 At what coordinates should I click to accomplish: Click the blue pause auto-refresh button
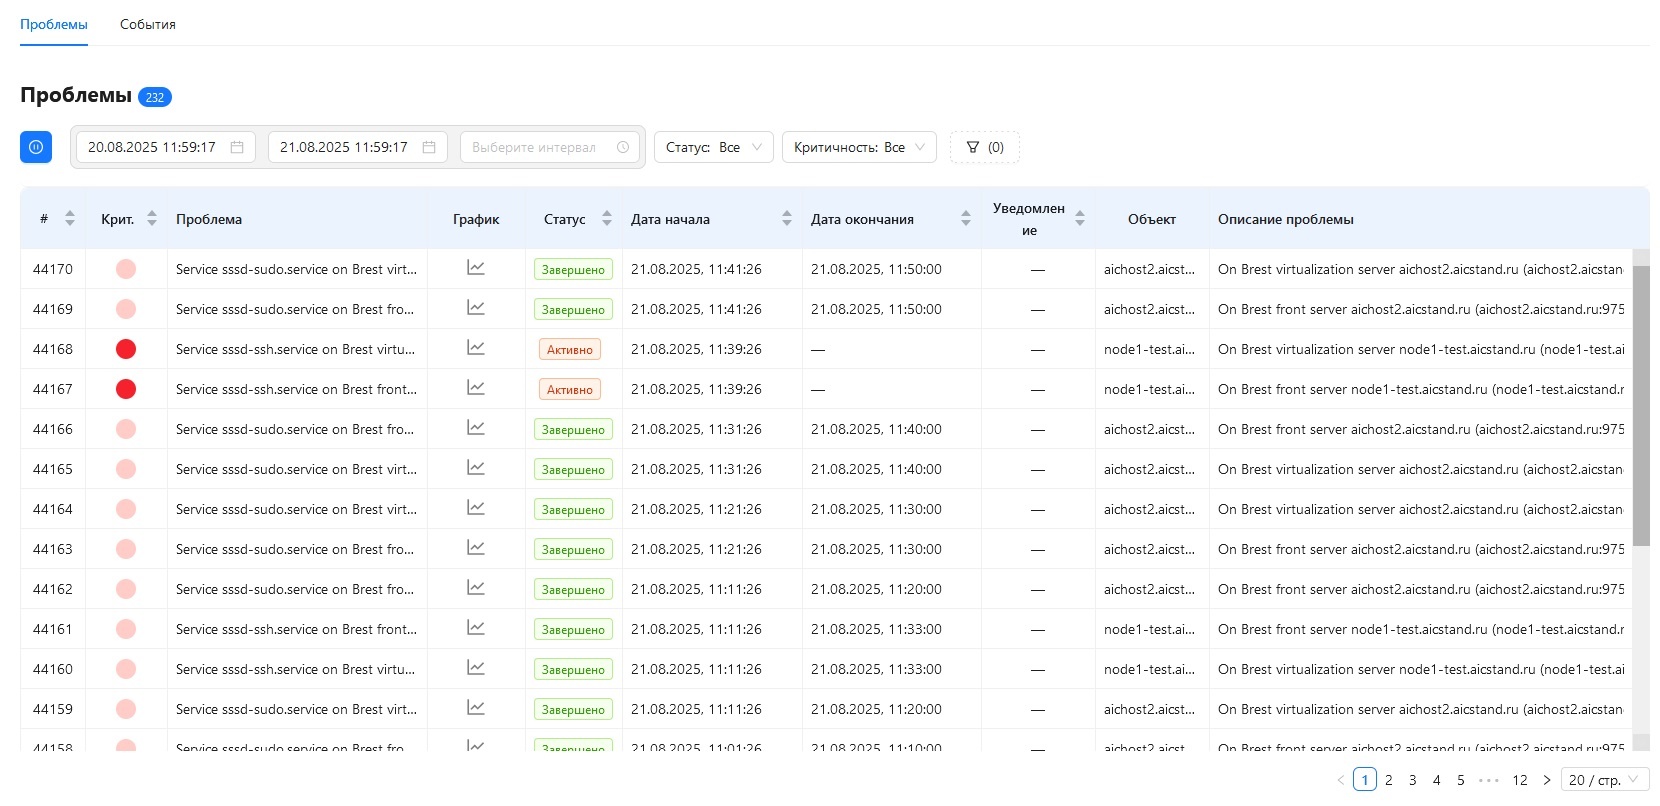36,147
